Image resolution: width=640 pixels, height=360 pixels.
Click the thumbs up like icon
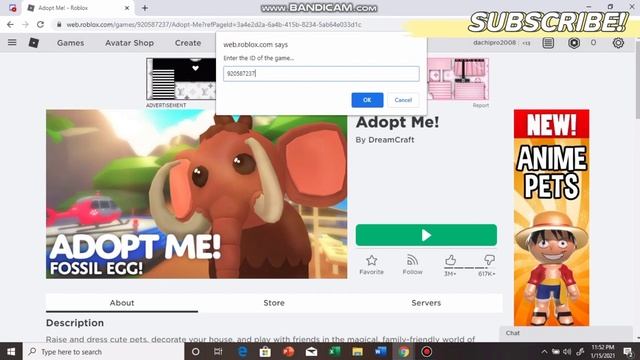point(450,260)
